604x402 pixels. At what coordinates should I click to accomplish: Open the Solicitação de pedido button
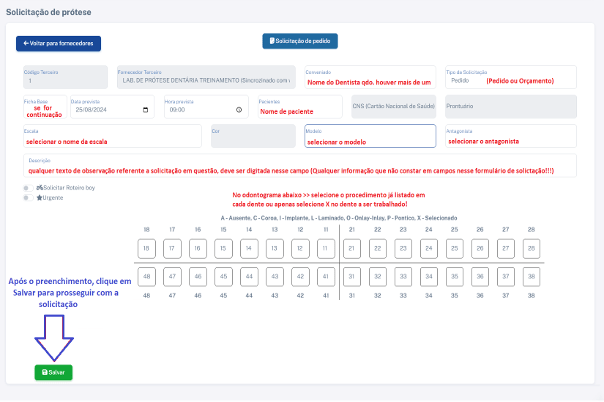pos(300,41)
